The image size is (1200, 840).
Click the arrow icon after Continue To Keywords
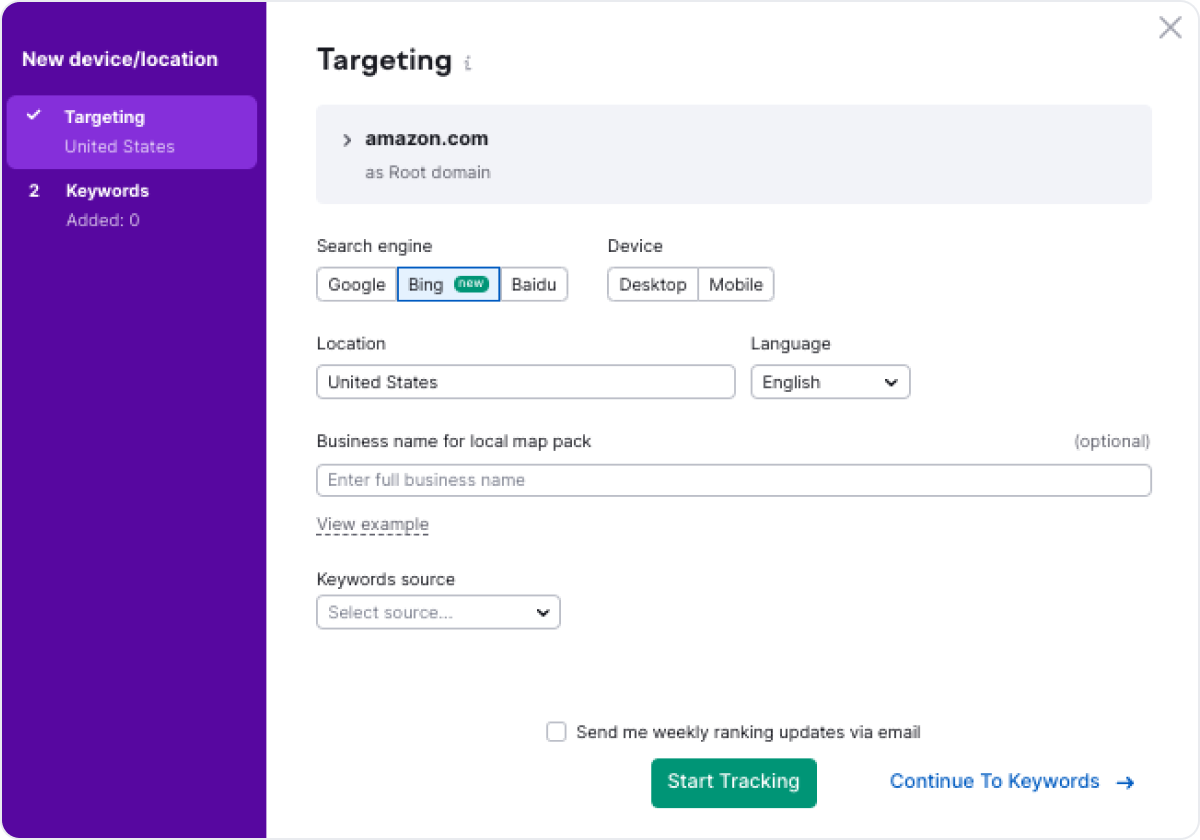pos(1124,782)
